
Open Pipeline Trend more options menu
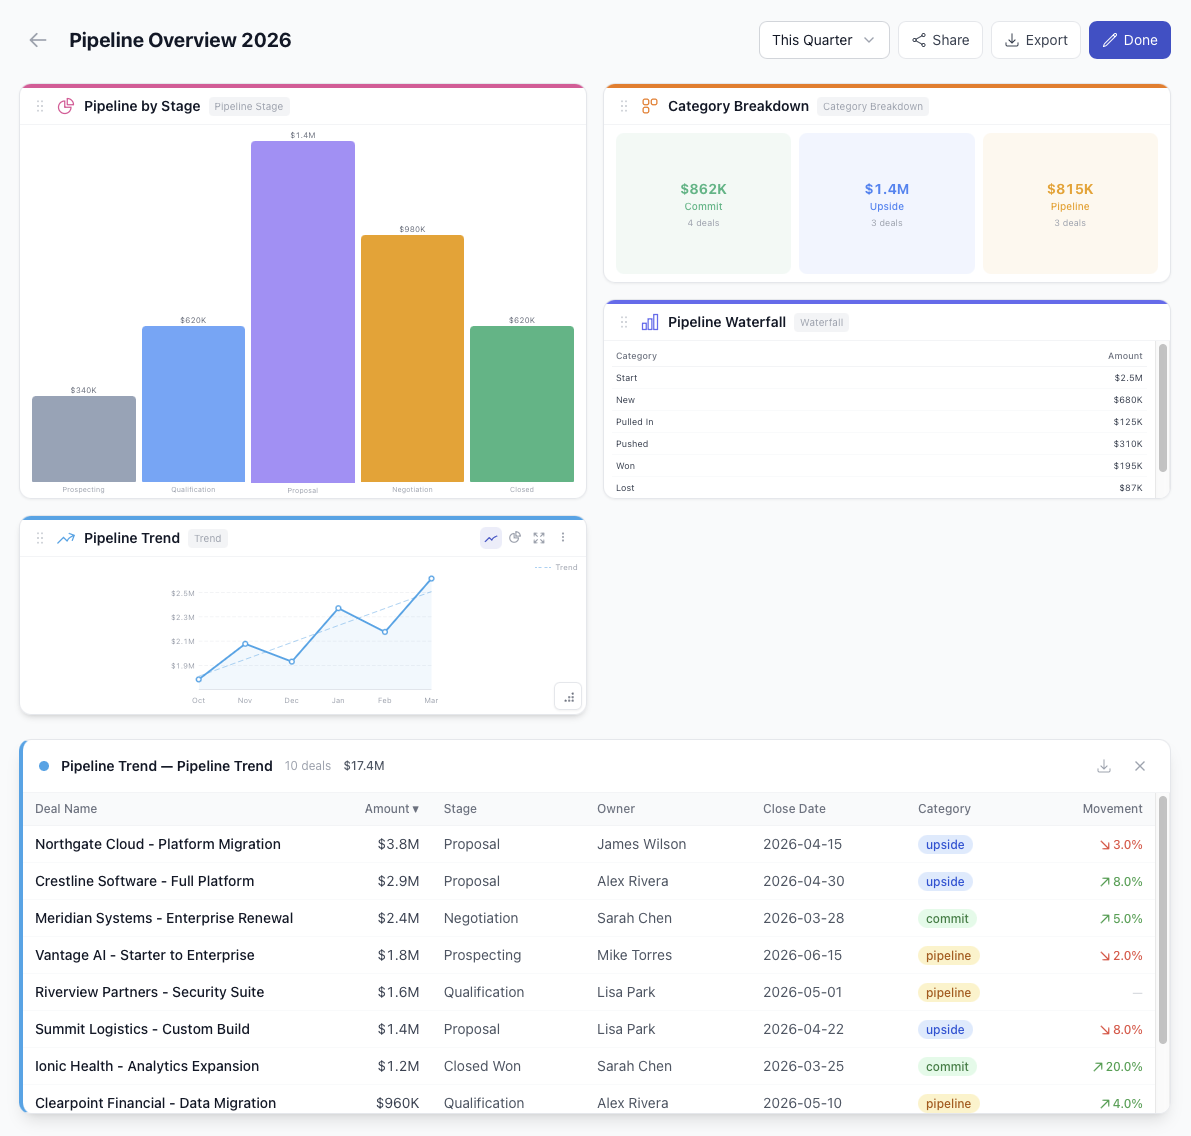click(563, 538)
